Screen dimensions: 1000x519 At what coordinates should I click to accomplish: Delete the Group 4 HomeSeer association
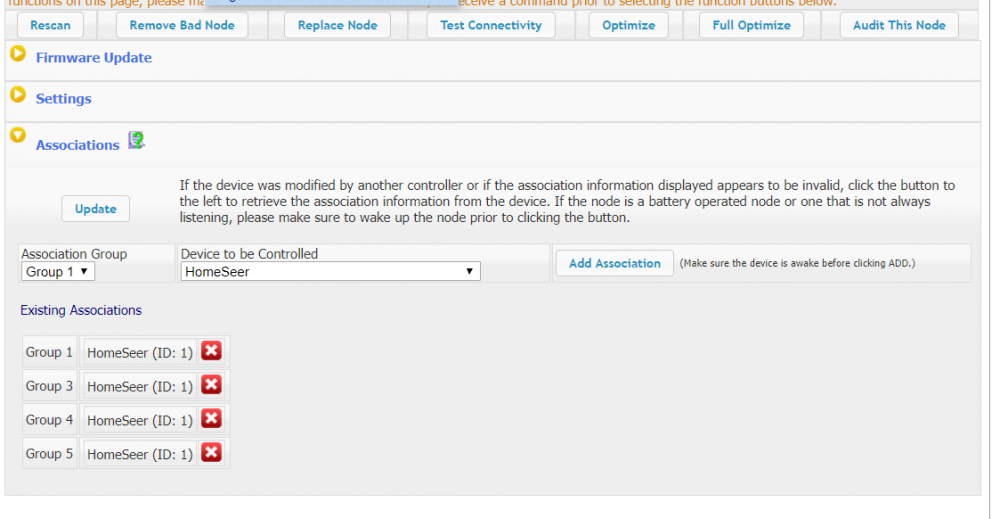click(211, 418)
